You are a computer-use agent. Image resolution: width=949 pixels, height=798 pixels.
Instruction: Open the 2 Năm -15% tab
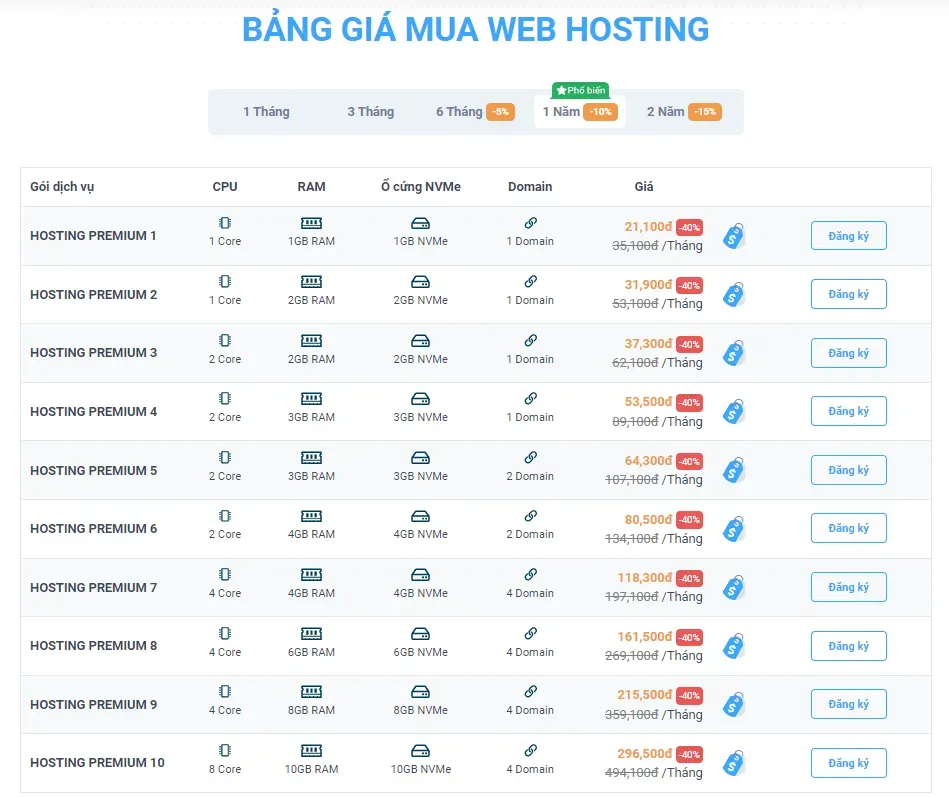pos(684,112)
